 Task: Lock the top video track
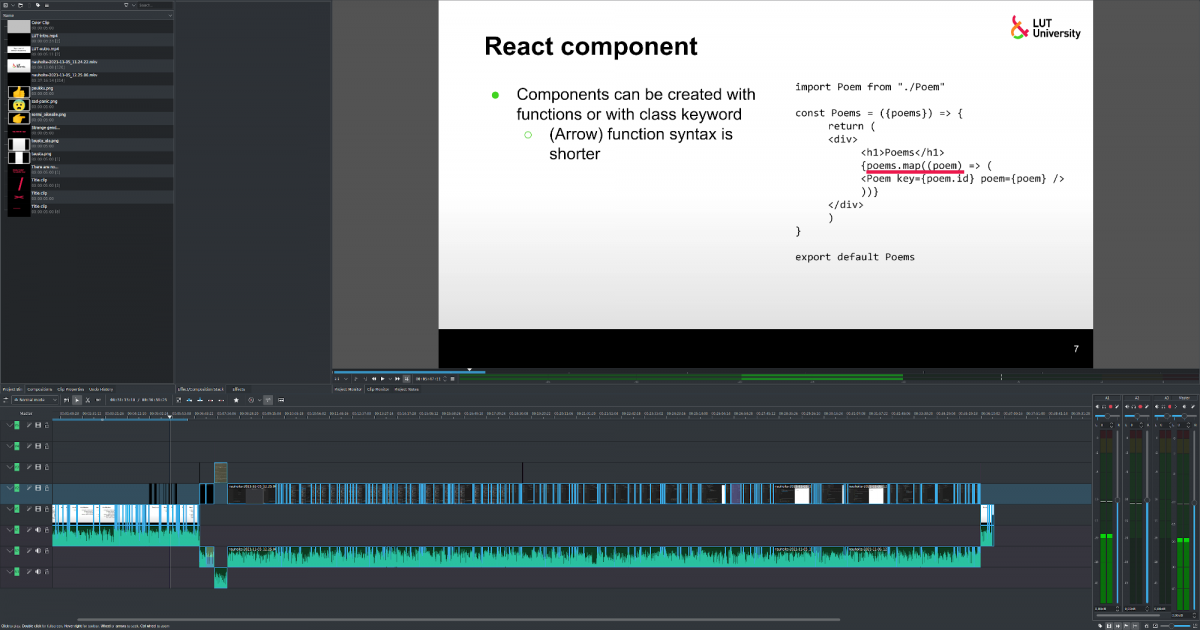47,425
